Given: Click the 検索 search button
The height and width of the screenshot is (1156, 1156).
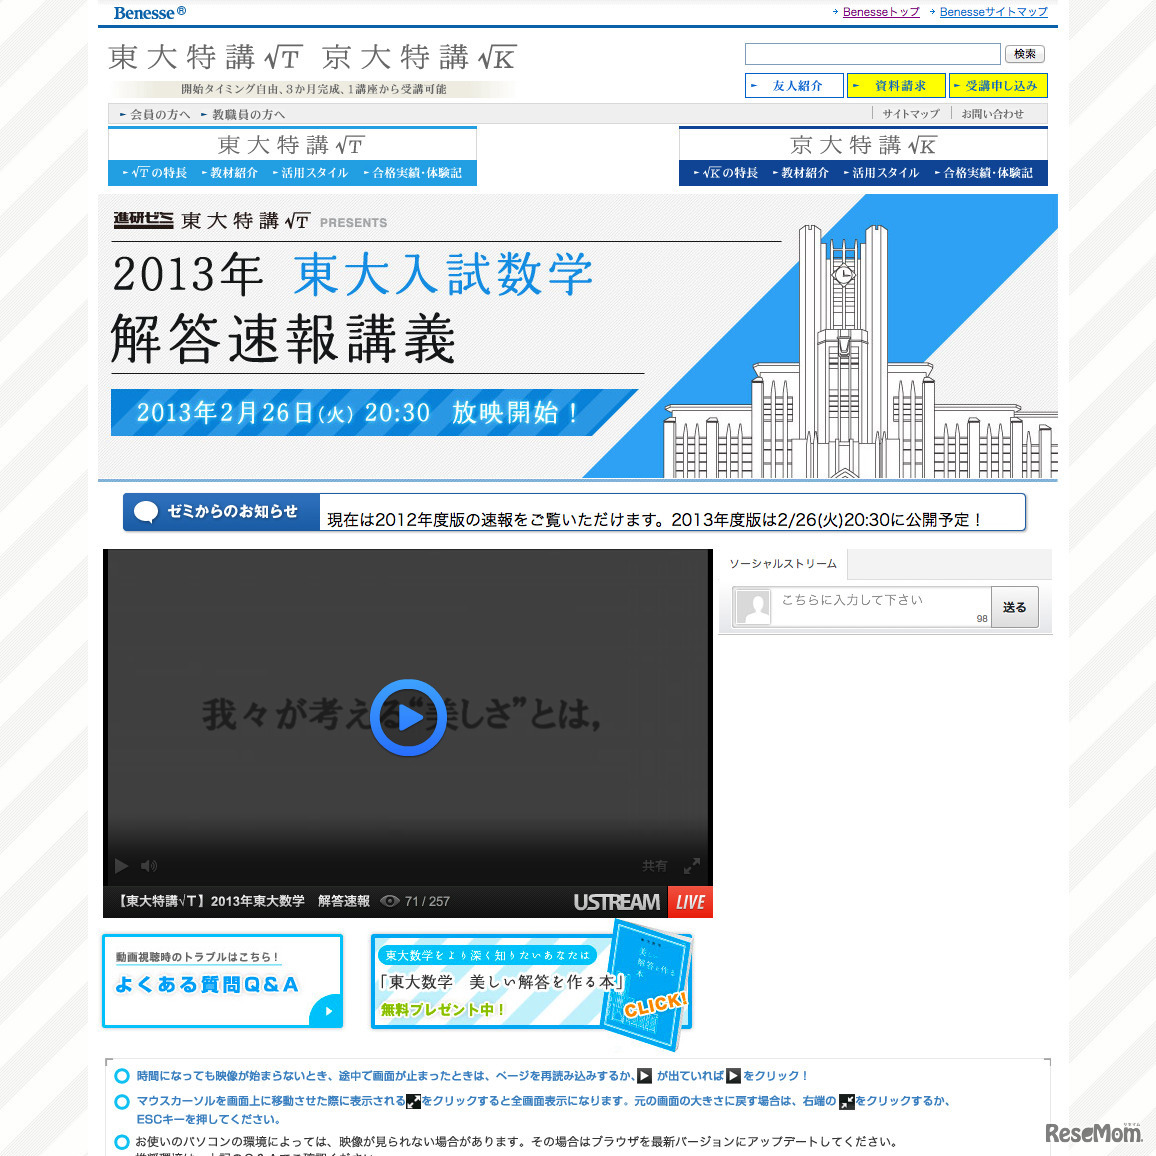Looking at the screenshot, I should tap(1024, 53).
